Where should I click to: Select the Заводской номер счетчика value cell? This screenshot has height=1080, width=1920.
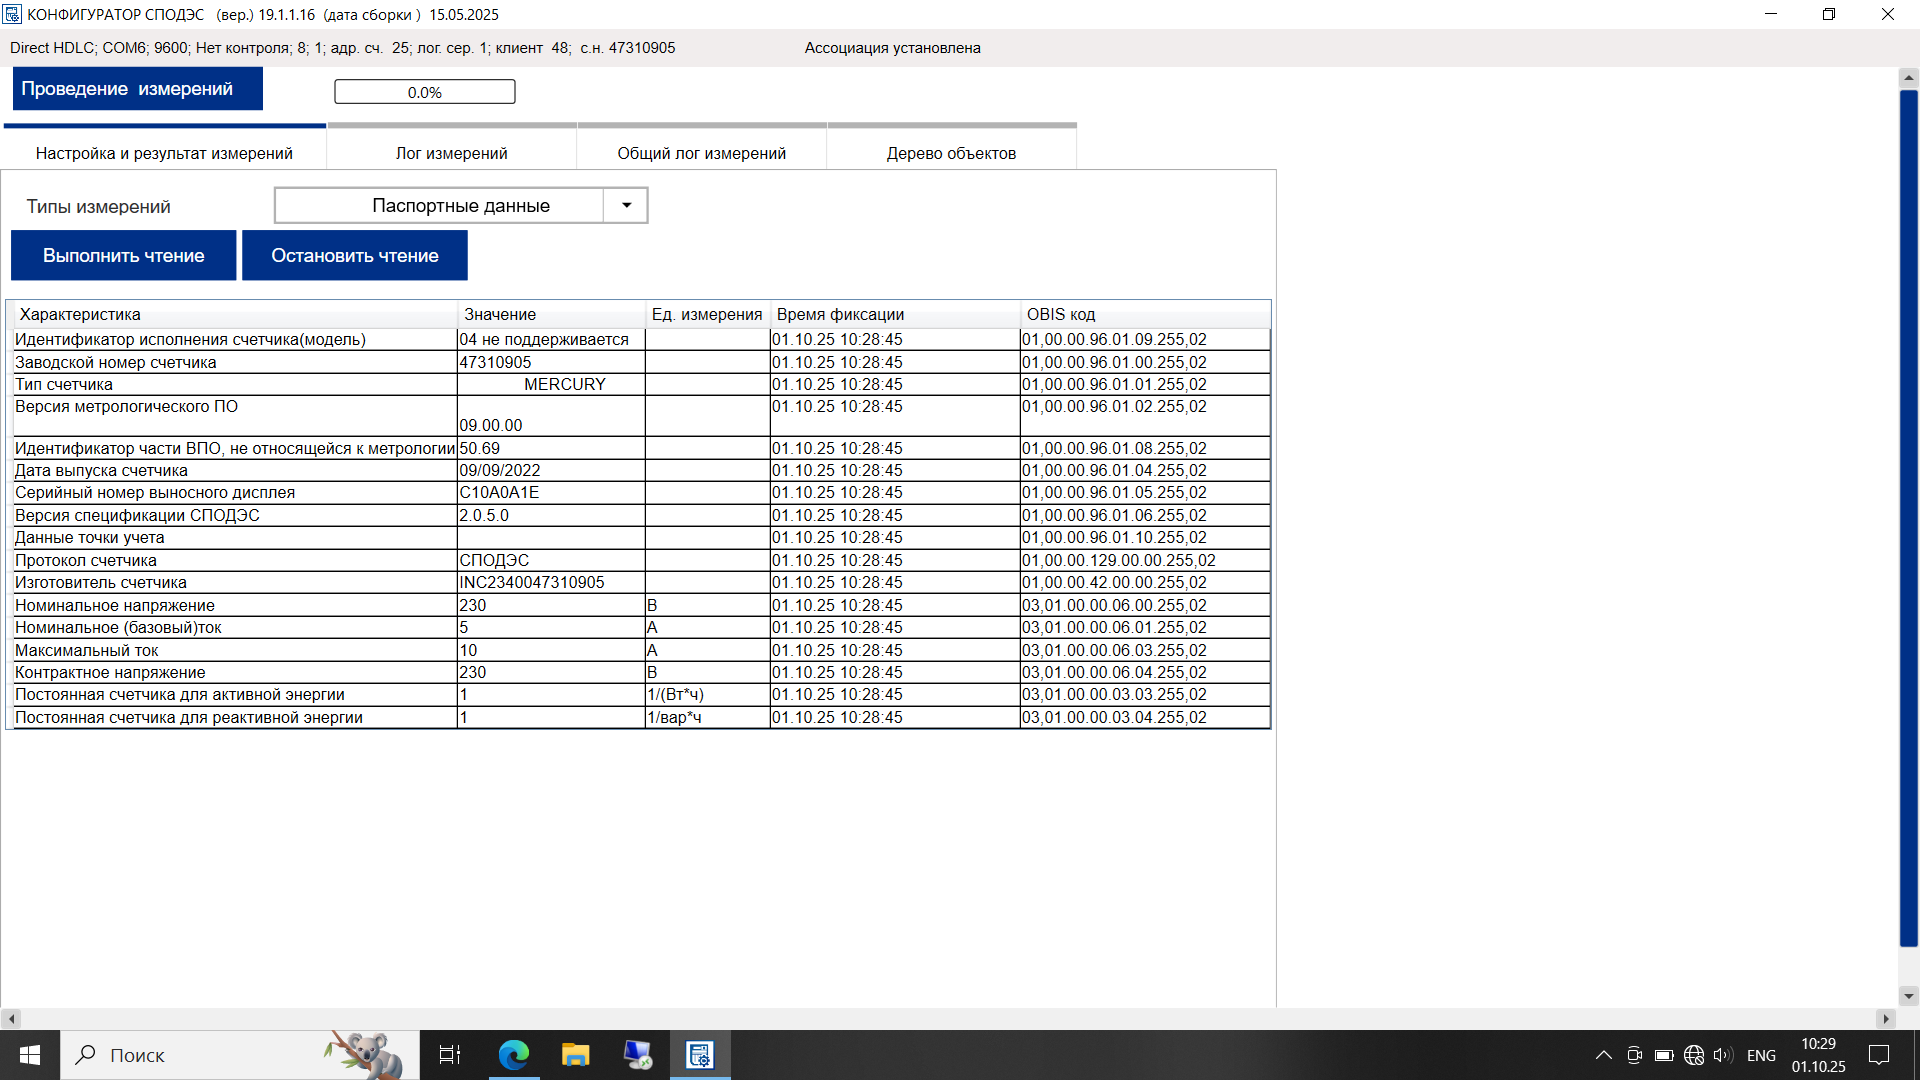tap(550, 362)
